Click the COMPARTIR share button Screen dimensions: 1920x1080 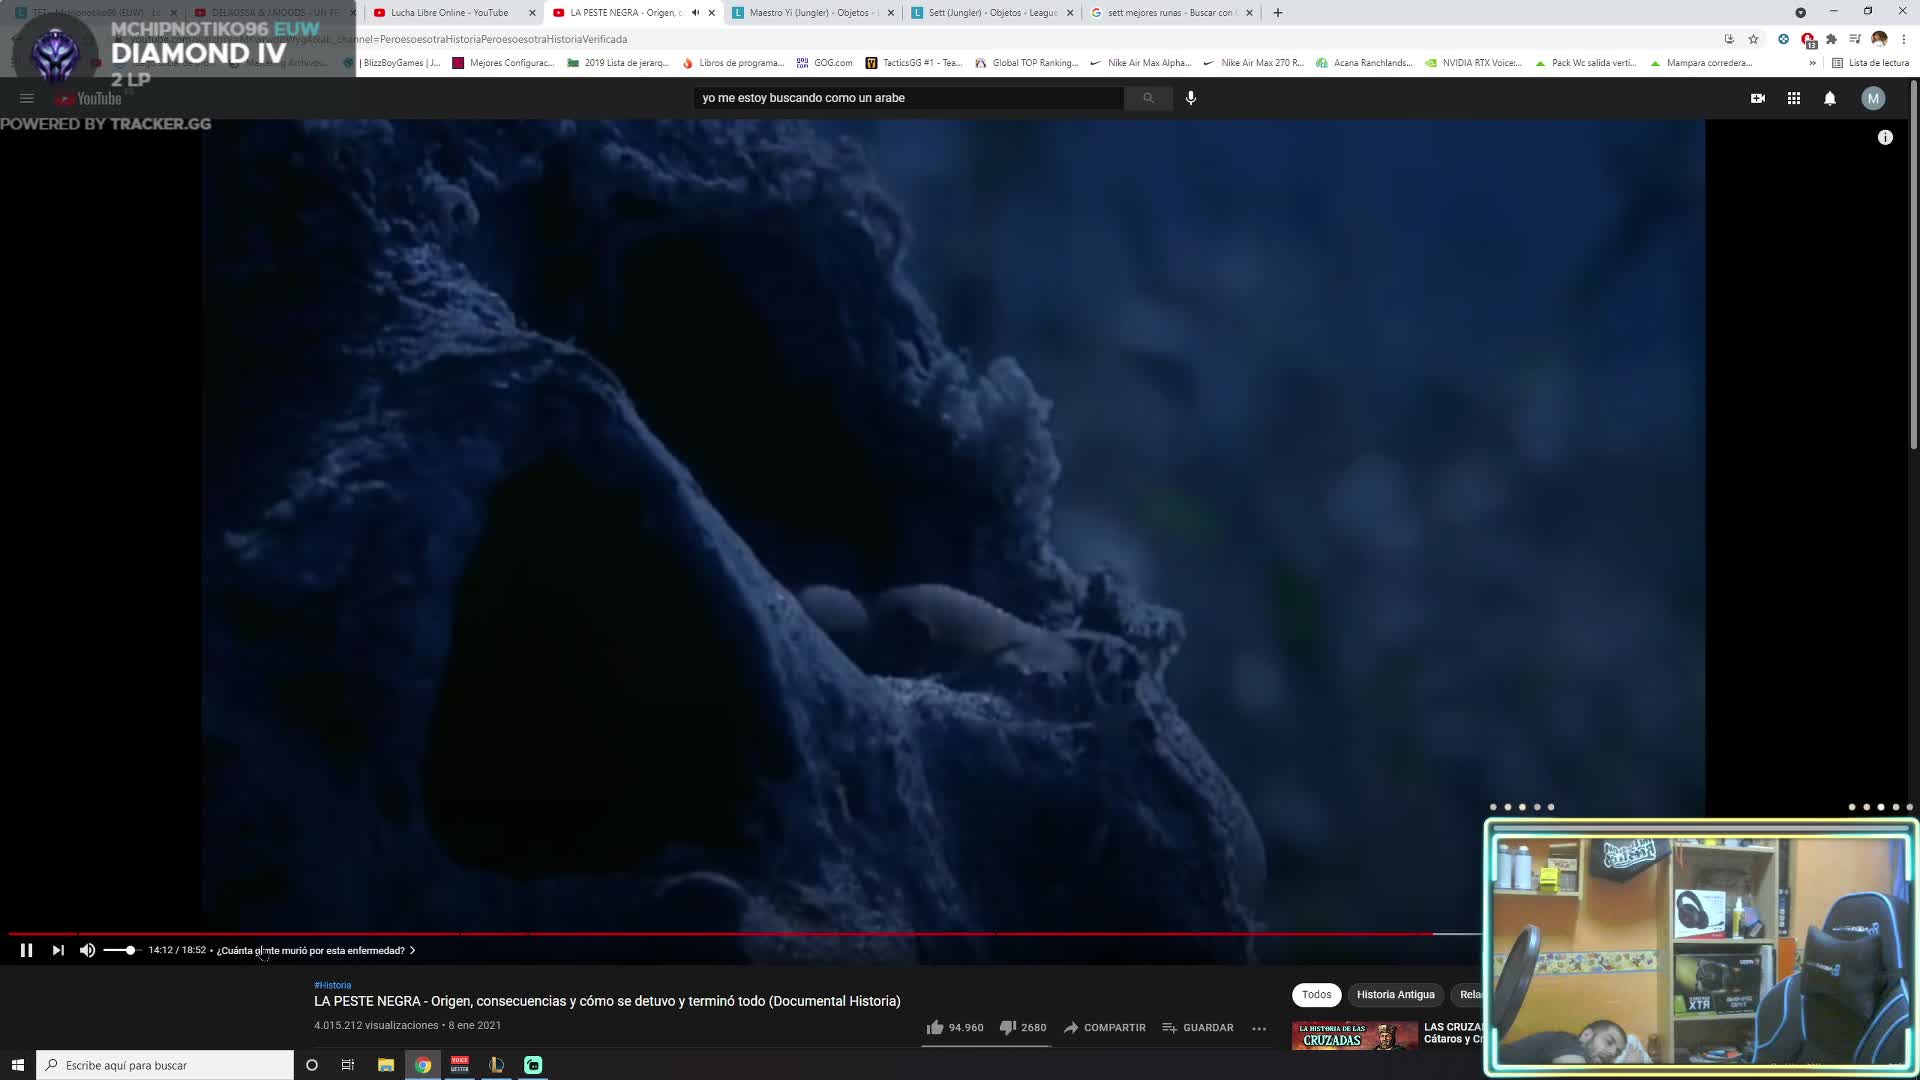click(x=1105, y=1027)
